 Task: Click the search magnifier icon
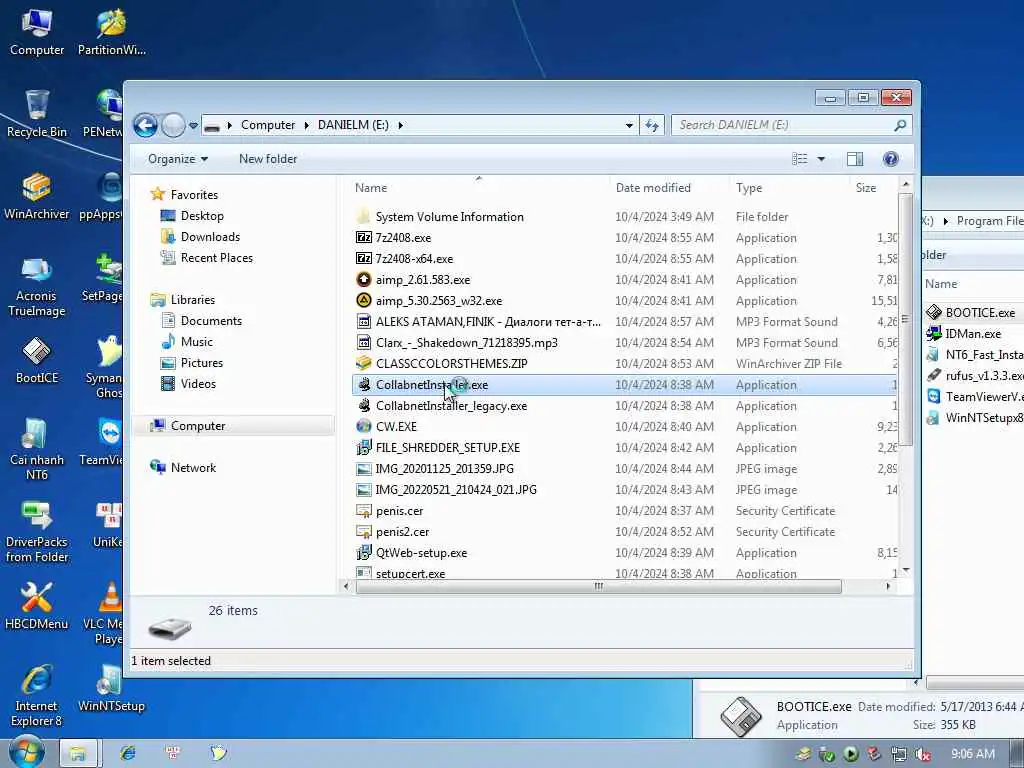pyautogui.click(x=900, y=125)
